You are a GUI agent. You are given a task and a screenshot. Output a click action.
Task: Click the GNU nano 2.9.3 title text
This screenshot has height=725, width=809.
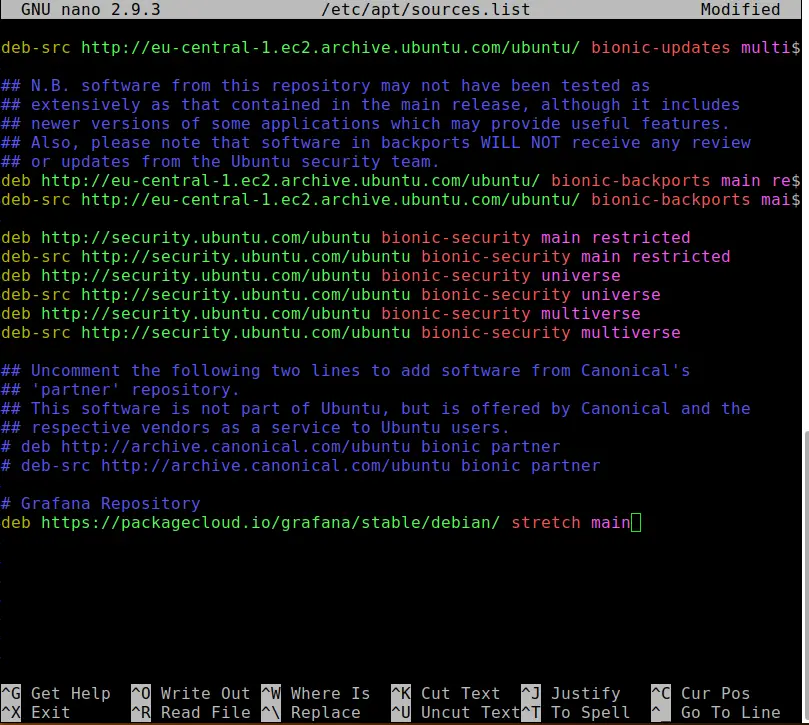(x=90, y=9)
